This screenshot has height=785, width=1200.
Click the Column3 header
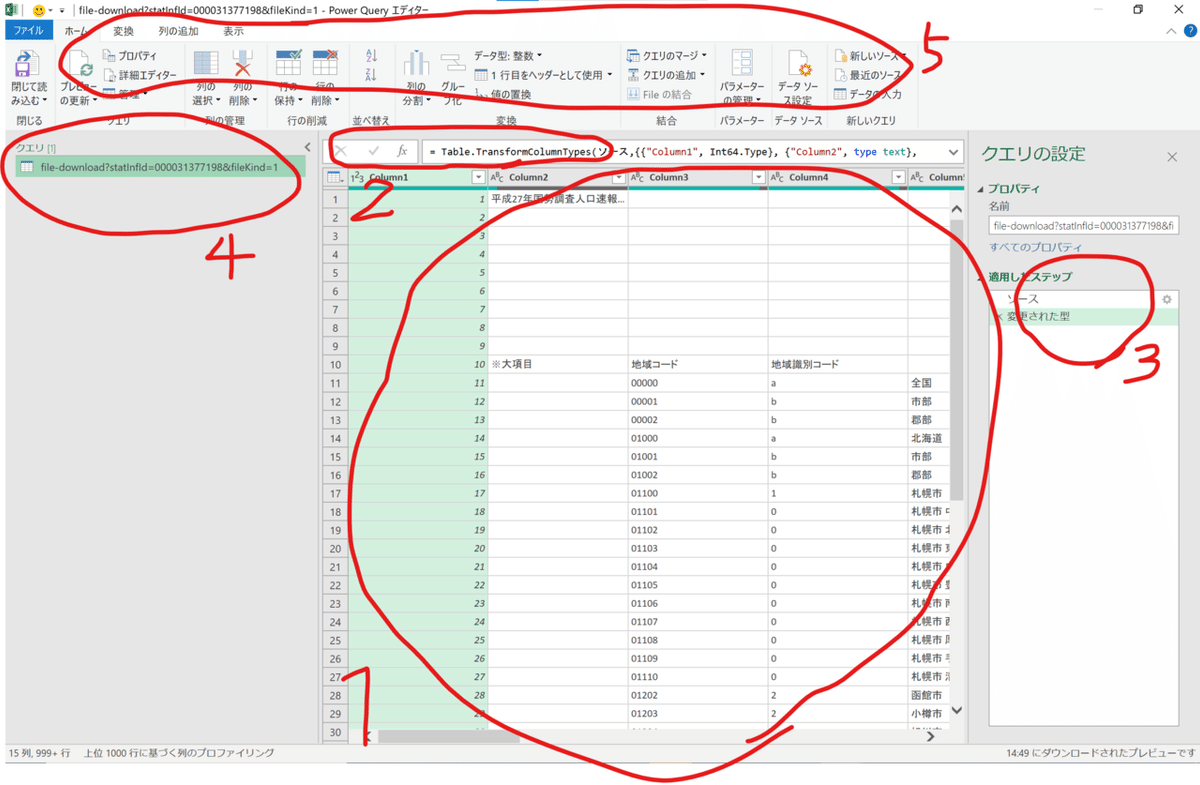coord(698,177)
